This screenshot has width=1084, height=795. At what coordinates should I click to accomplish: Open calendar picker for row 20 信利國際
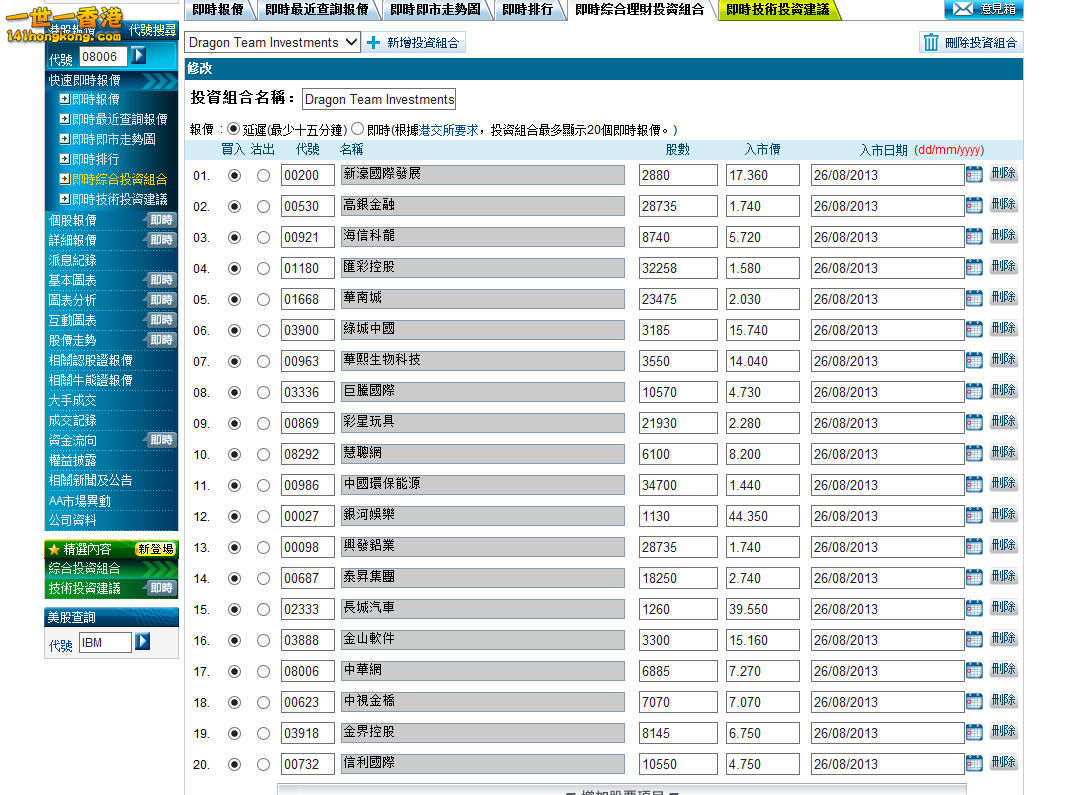pos(974,763)
